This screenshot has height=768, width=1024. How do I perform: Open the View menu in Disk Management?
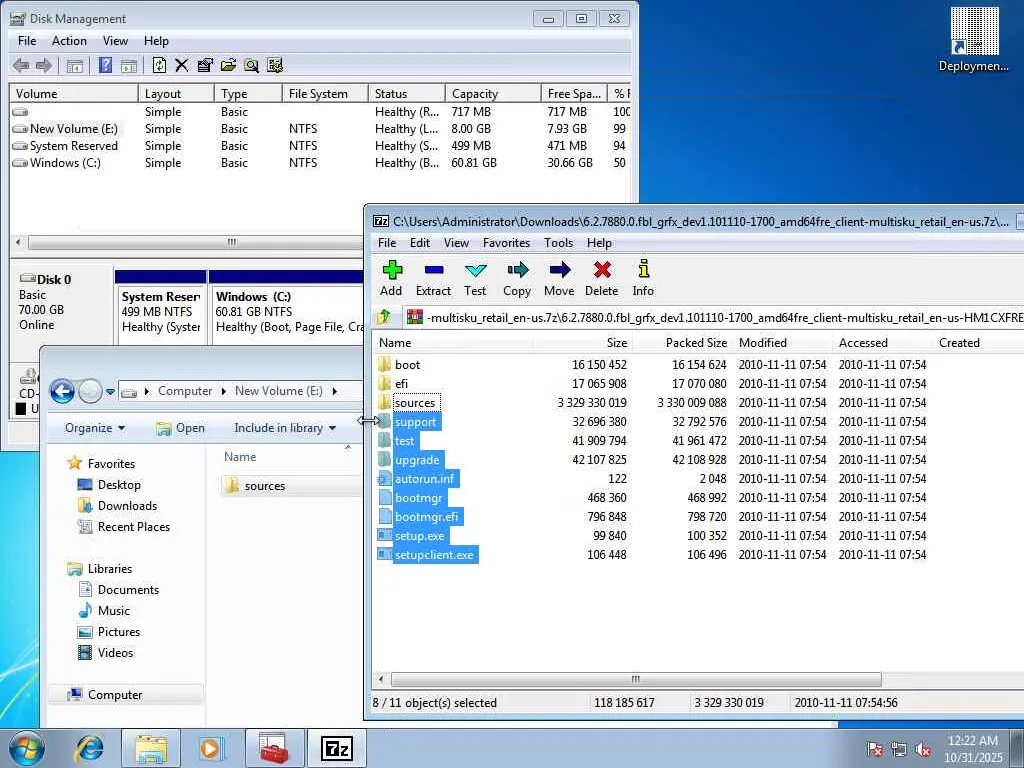pos(115,40)
